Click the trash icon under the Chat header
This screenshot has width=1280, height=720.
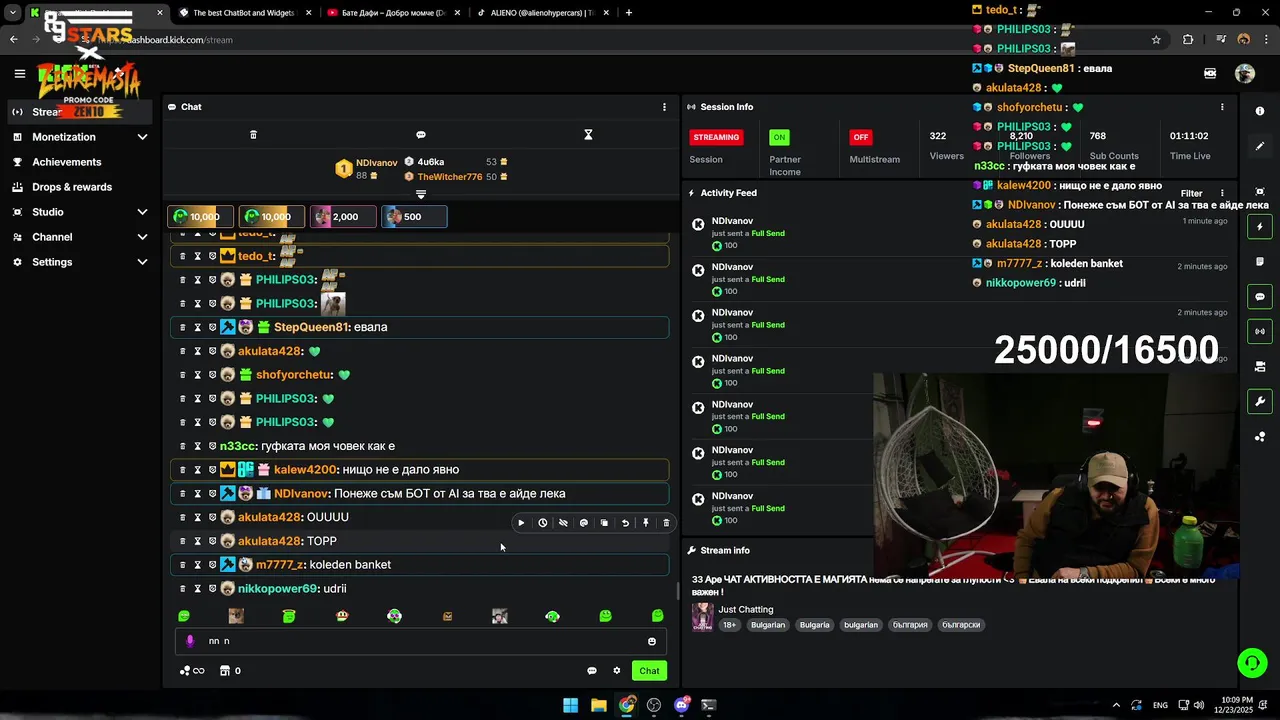[x=253, y=135]
